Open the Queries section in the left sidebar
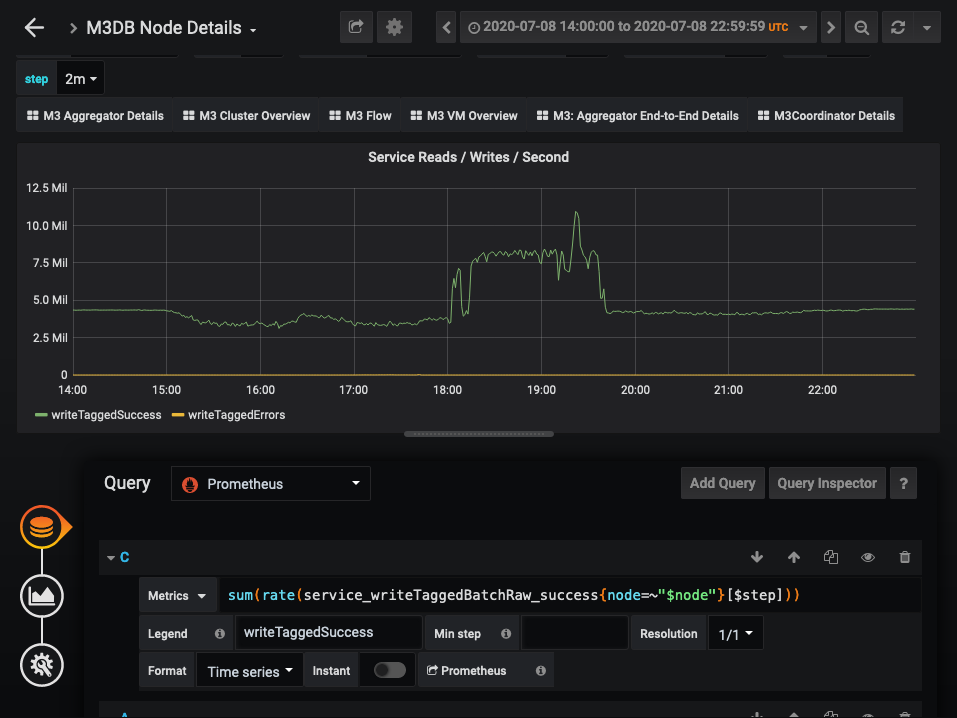Viewport: 957px width, 718px height. pos(41,527)
